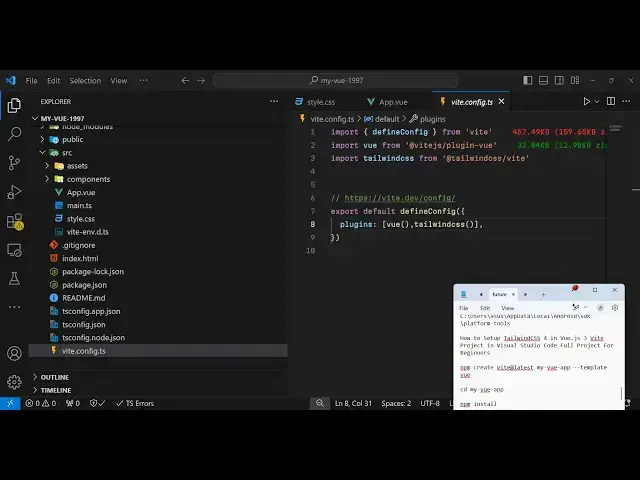Go forward in editor navigation history
Screen dimensions: 640x480
coord(201,80)
